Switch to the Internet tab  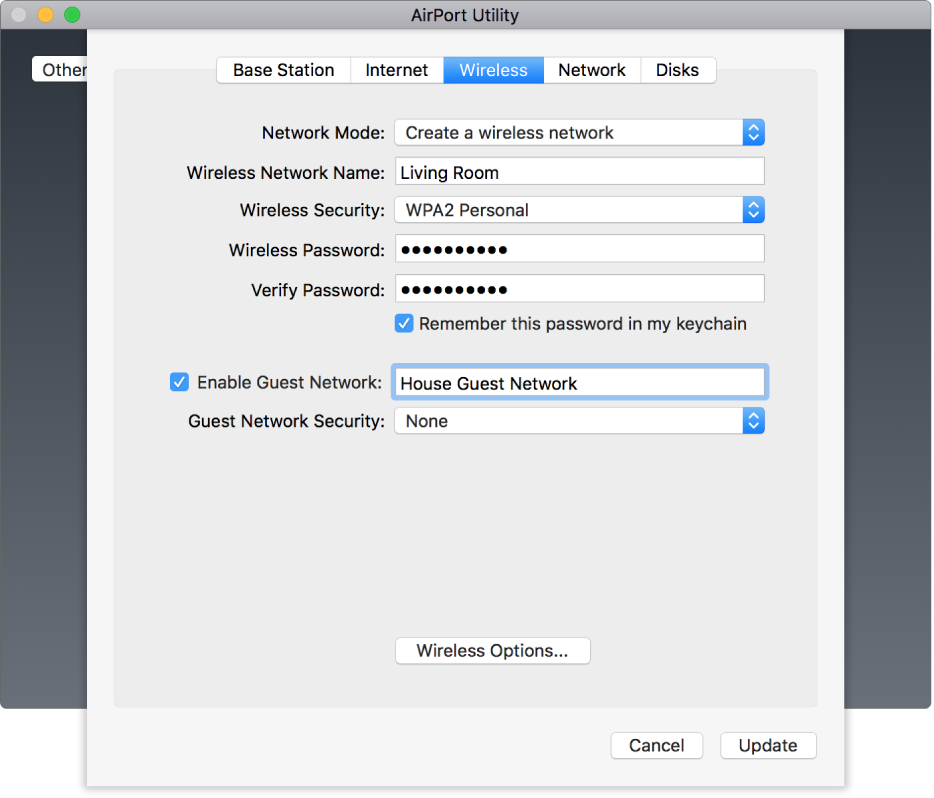[x=396, y=70]
